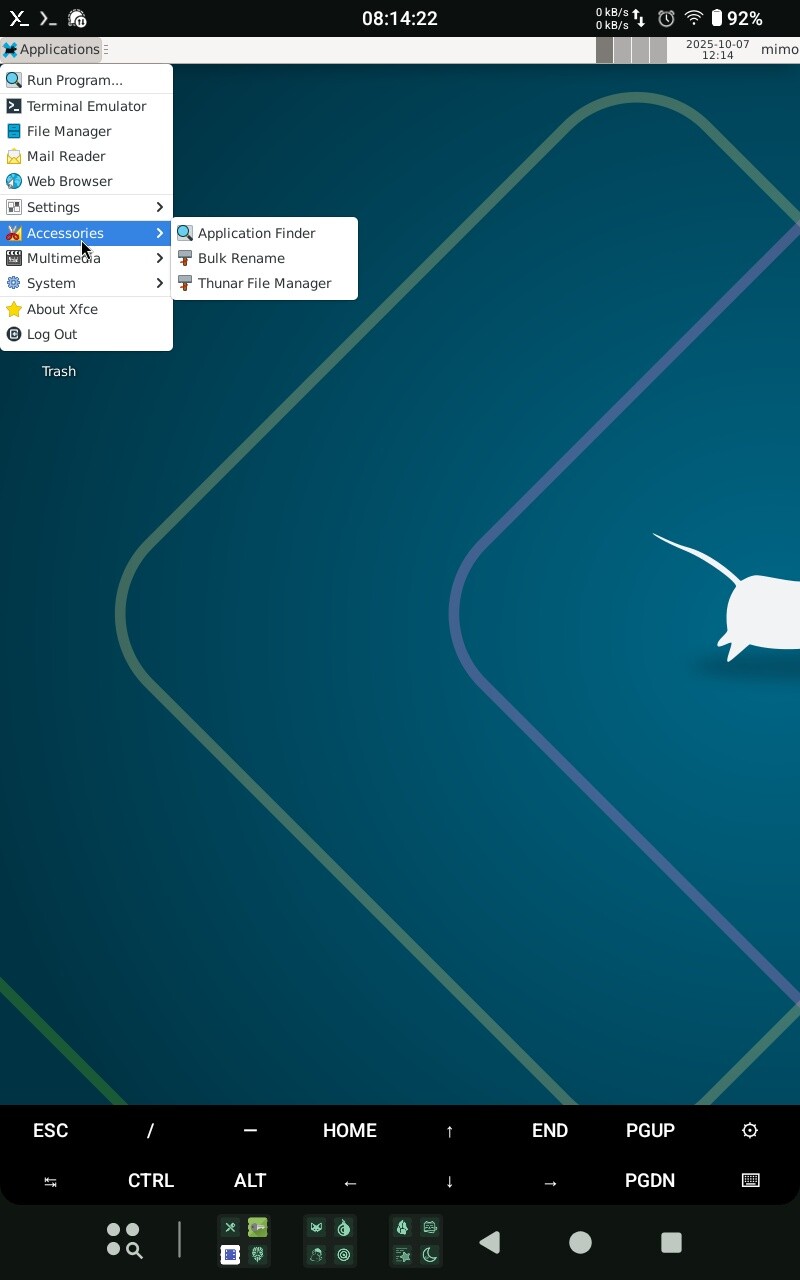Toggle the ALT modifier key
The image size is (800, 1280).
(x=250, y=1180)
